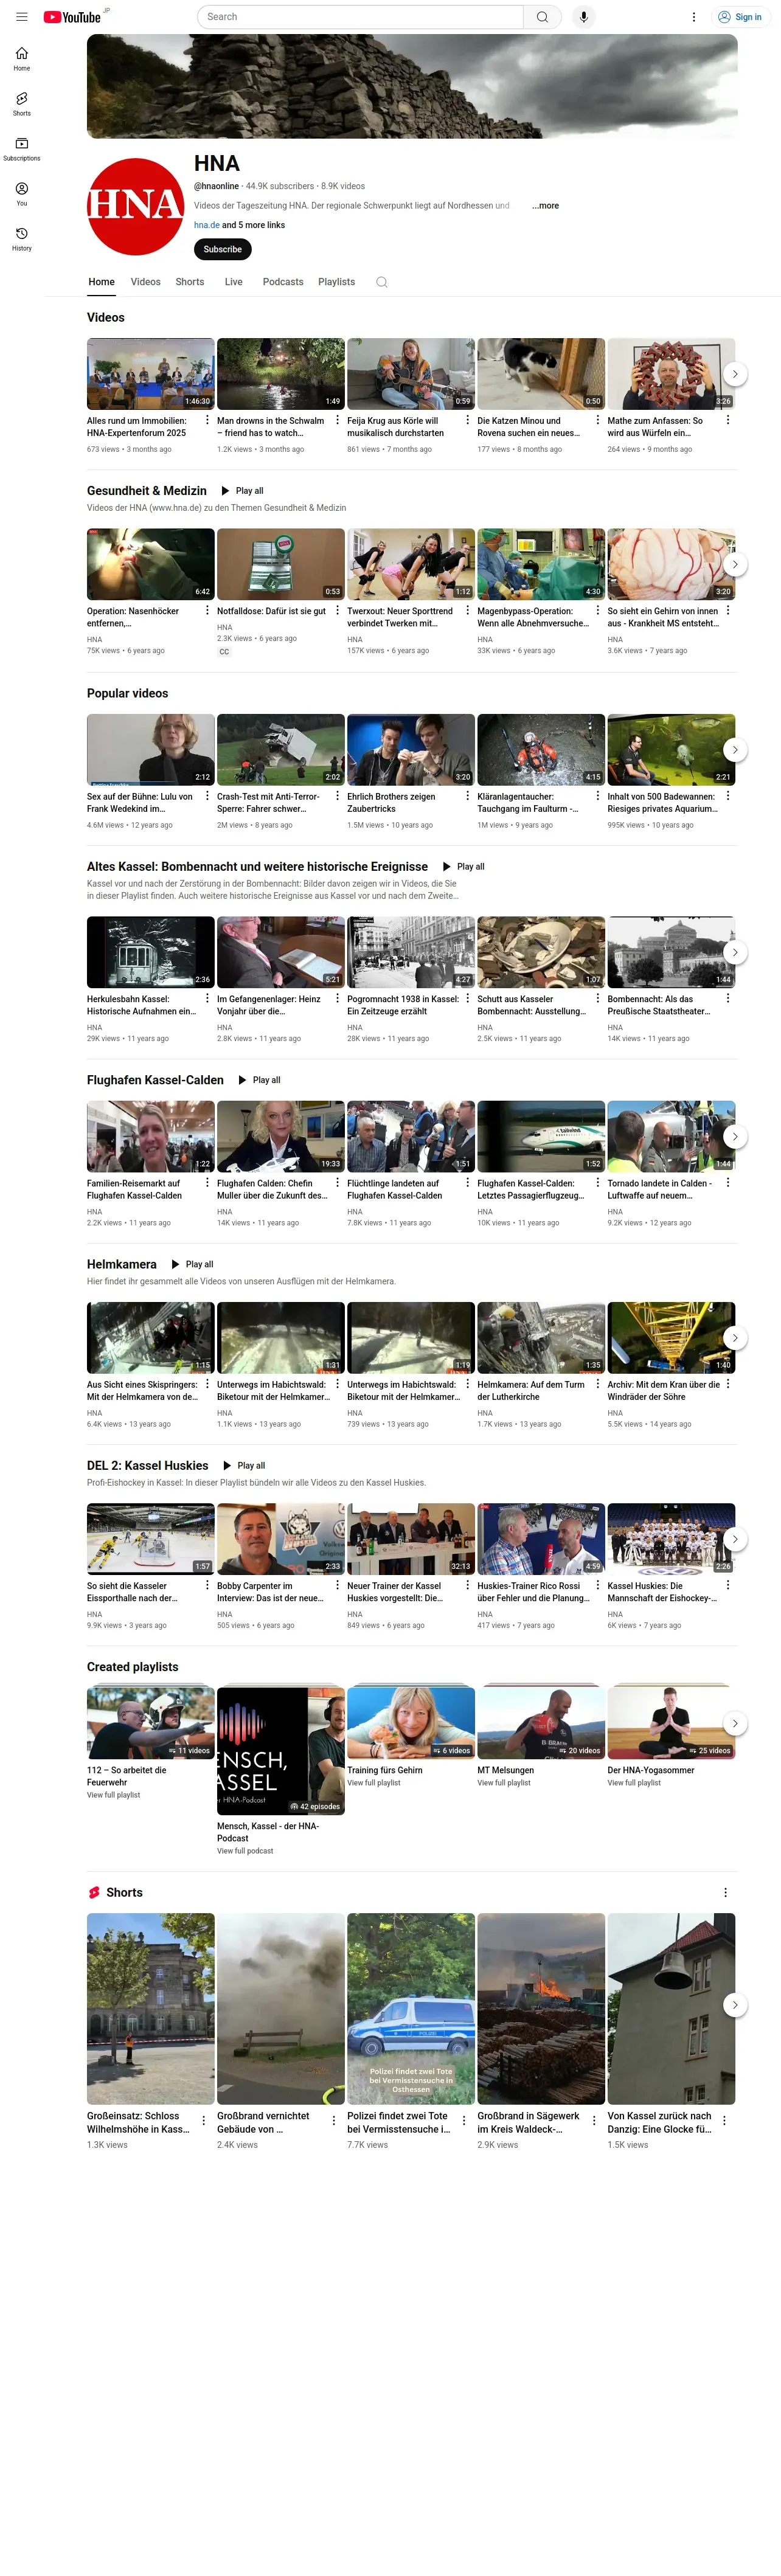
Task: Open Großbrand in Sägewerk short thumbnail
Action: click(x=541, y=2009)
